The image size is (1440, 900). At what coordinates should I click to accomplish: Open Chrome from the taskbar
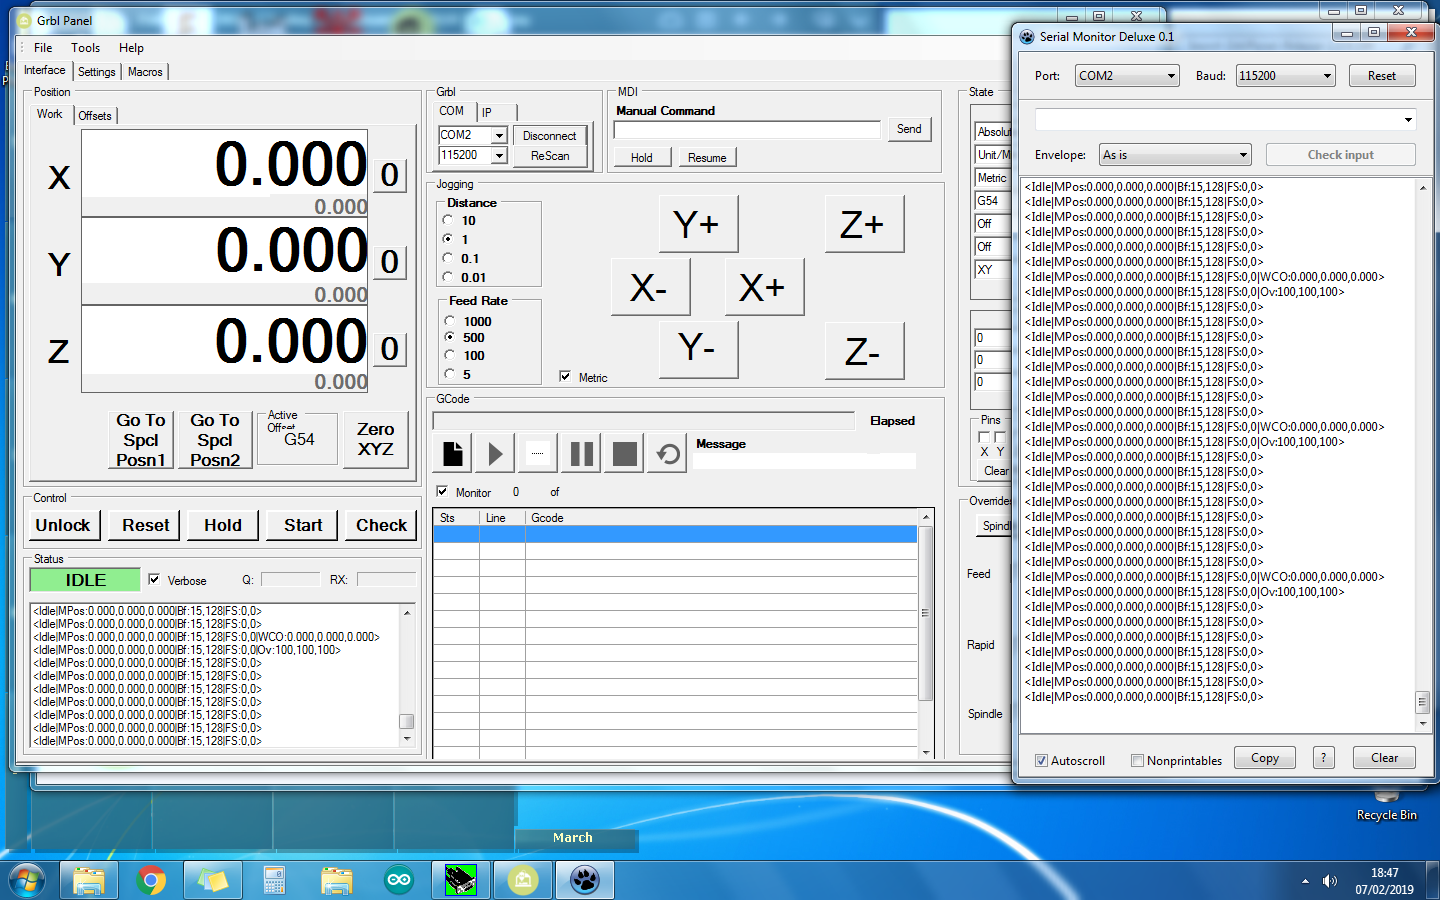coord(152,881)
